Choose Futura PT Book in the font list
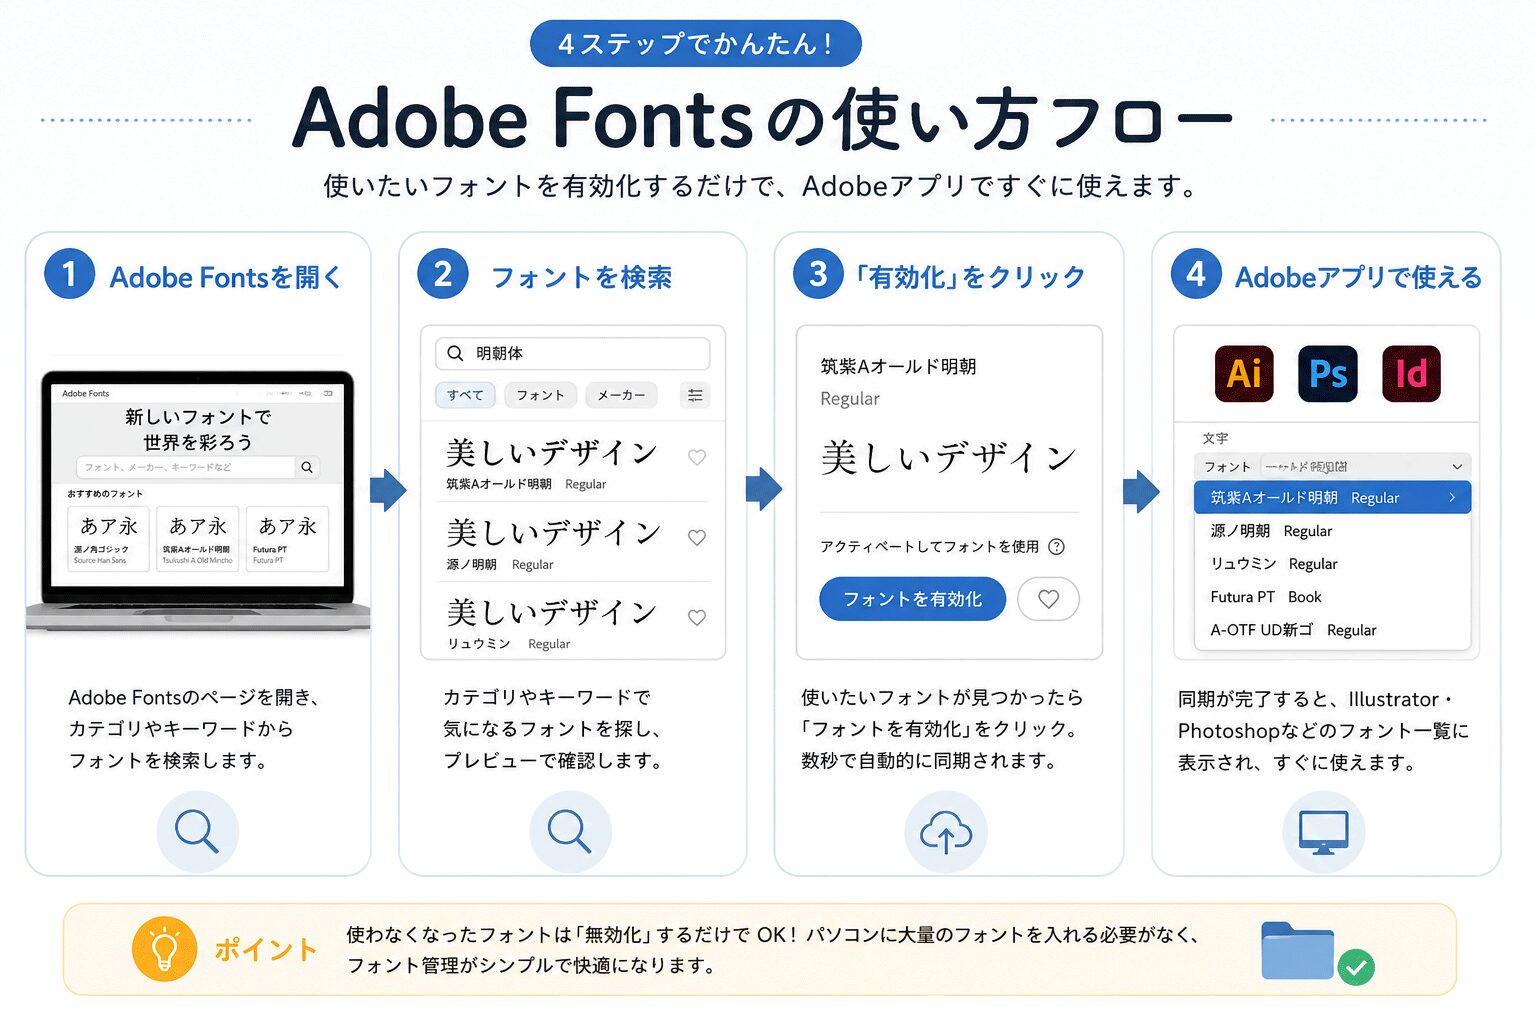The image size is (1536, 1024). pos(1332,597)
